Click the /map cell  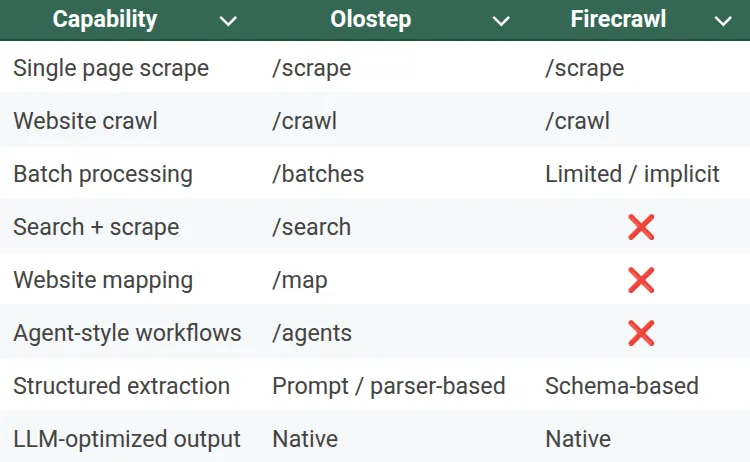(x=300, y=280)
